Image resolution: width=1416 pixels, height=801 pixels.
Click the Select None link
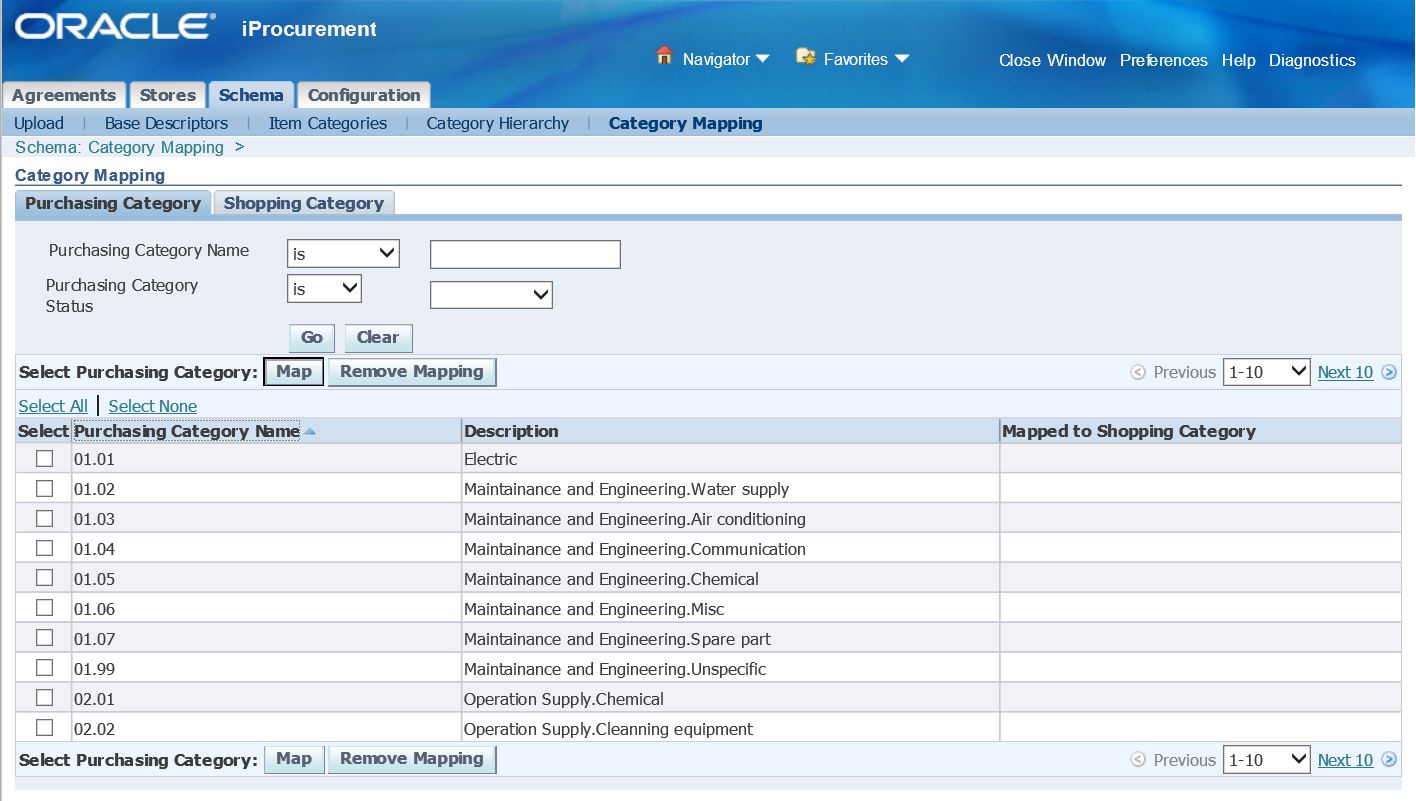153,406
